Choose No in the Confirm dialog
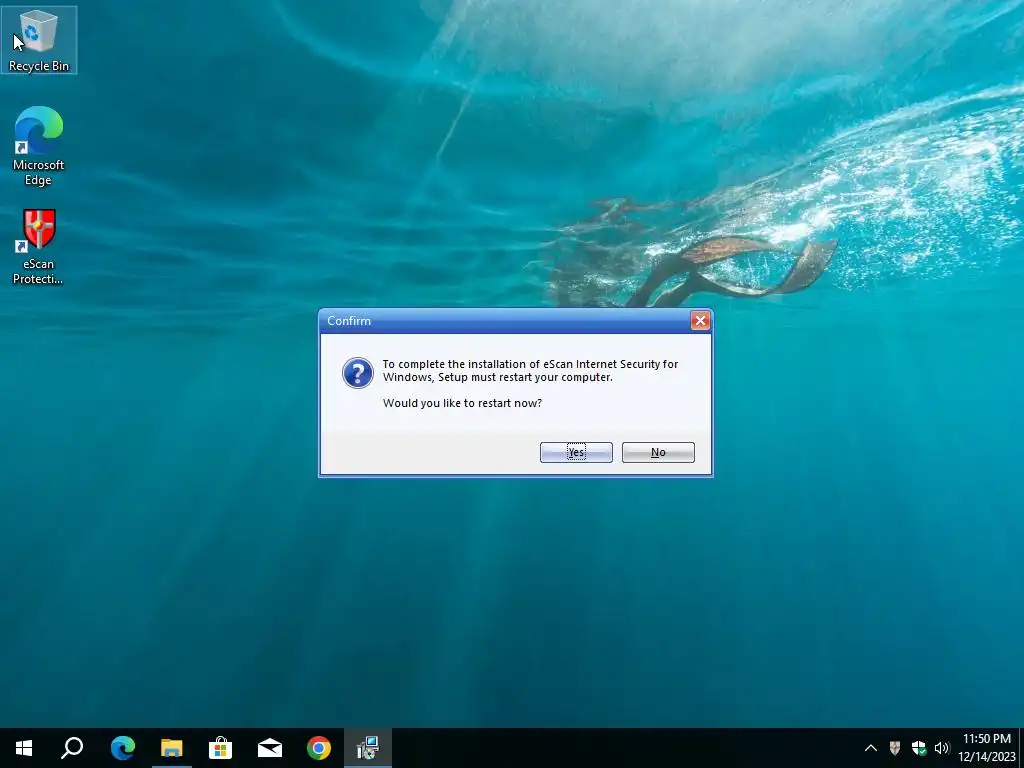This screenshot has width=1024, height=768. tap(658, 452)
